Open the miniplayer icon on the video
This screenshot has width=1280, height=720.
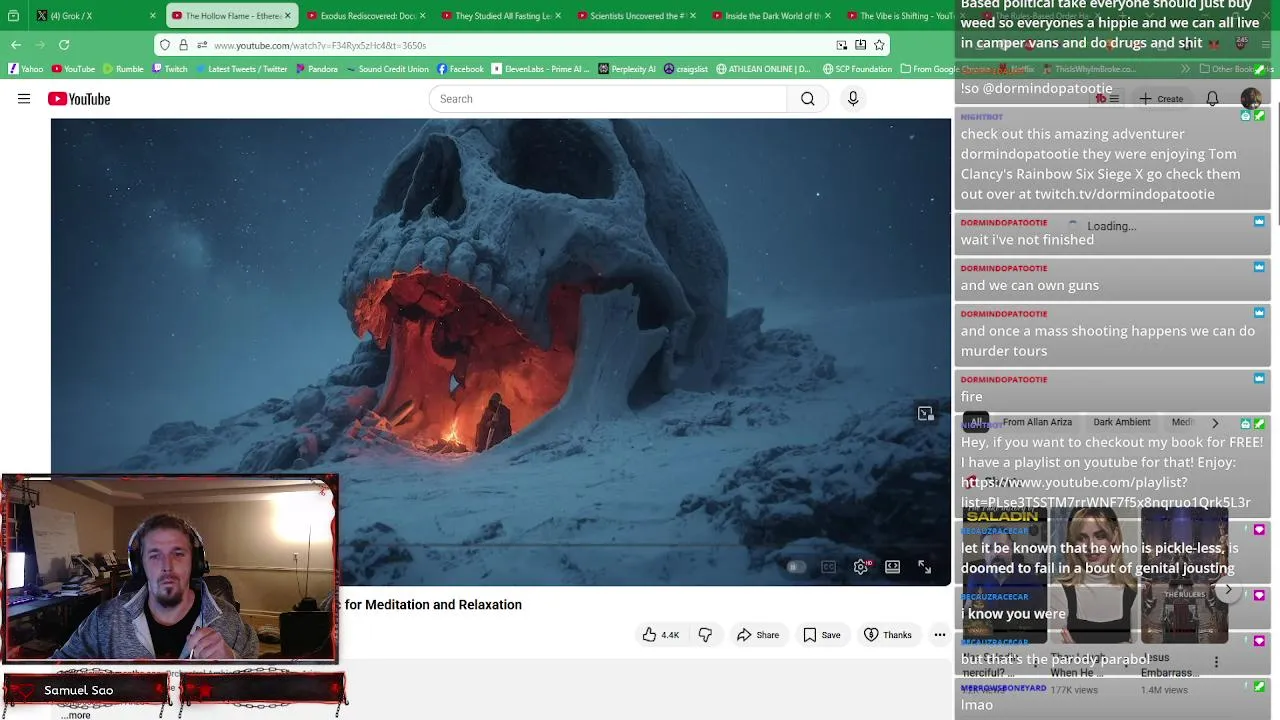point(926,413)
